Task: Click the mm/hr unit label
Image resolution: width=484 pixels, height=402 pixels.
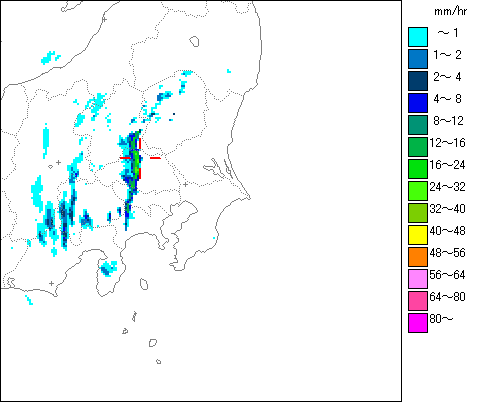Action: 450,11
